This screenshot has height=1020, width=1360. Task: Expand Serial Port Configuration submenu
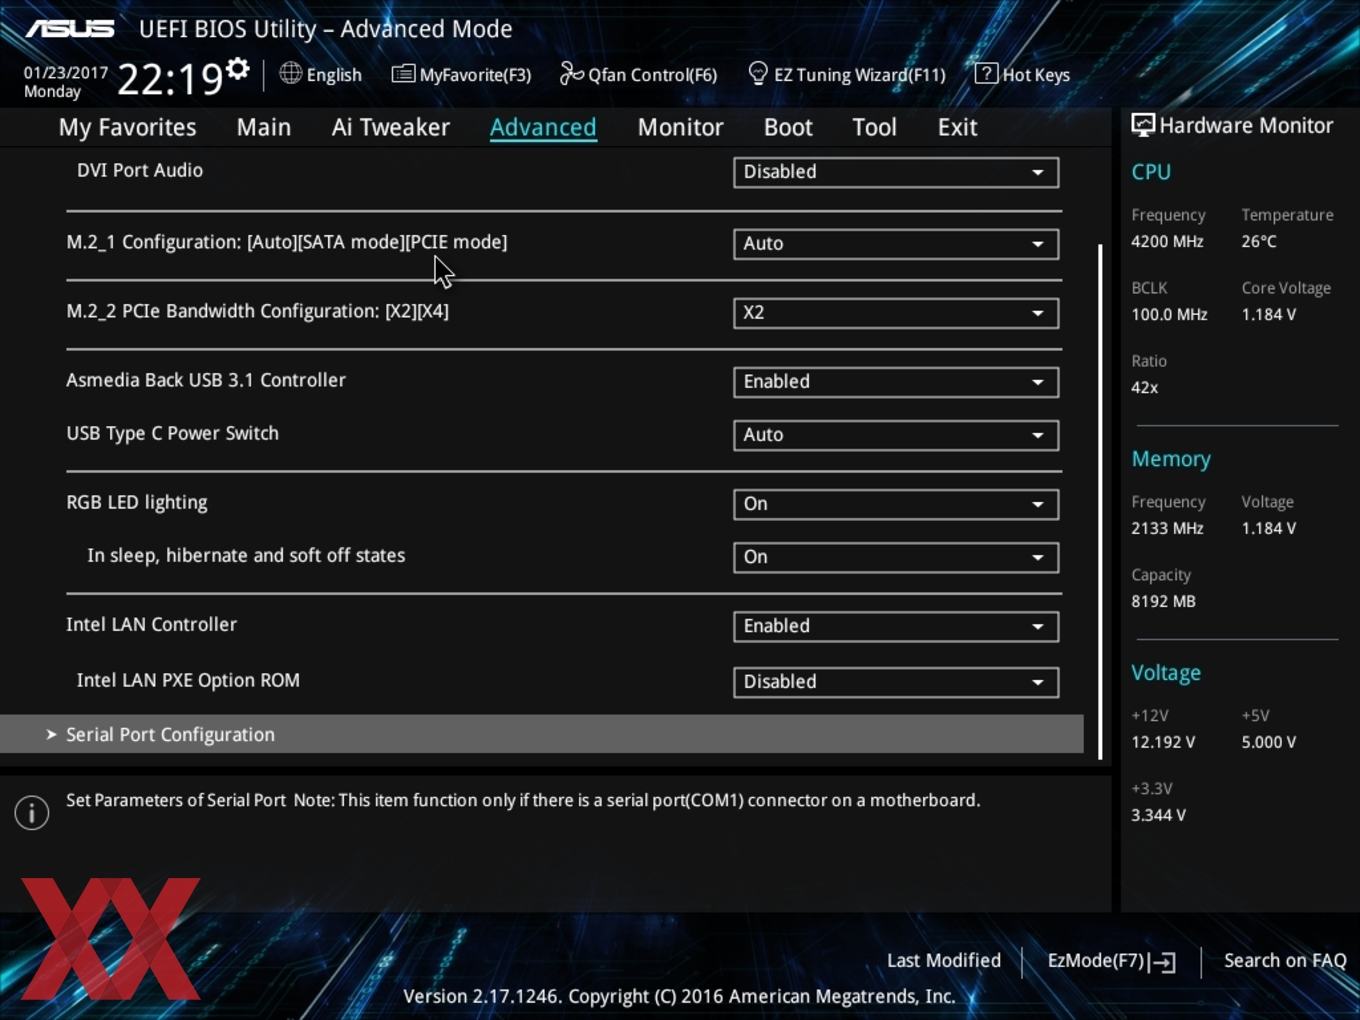(x=542, y=734)
